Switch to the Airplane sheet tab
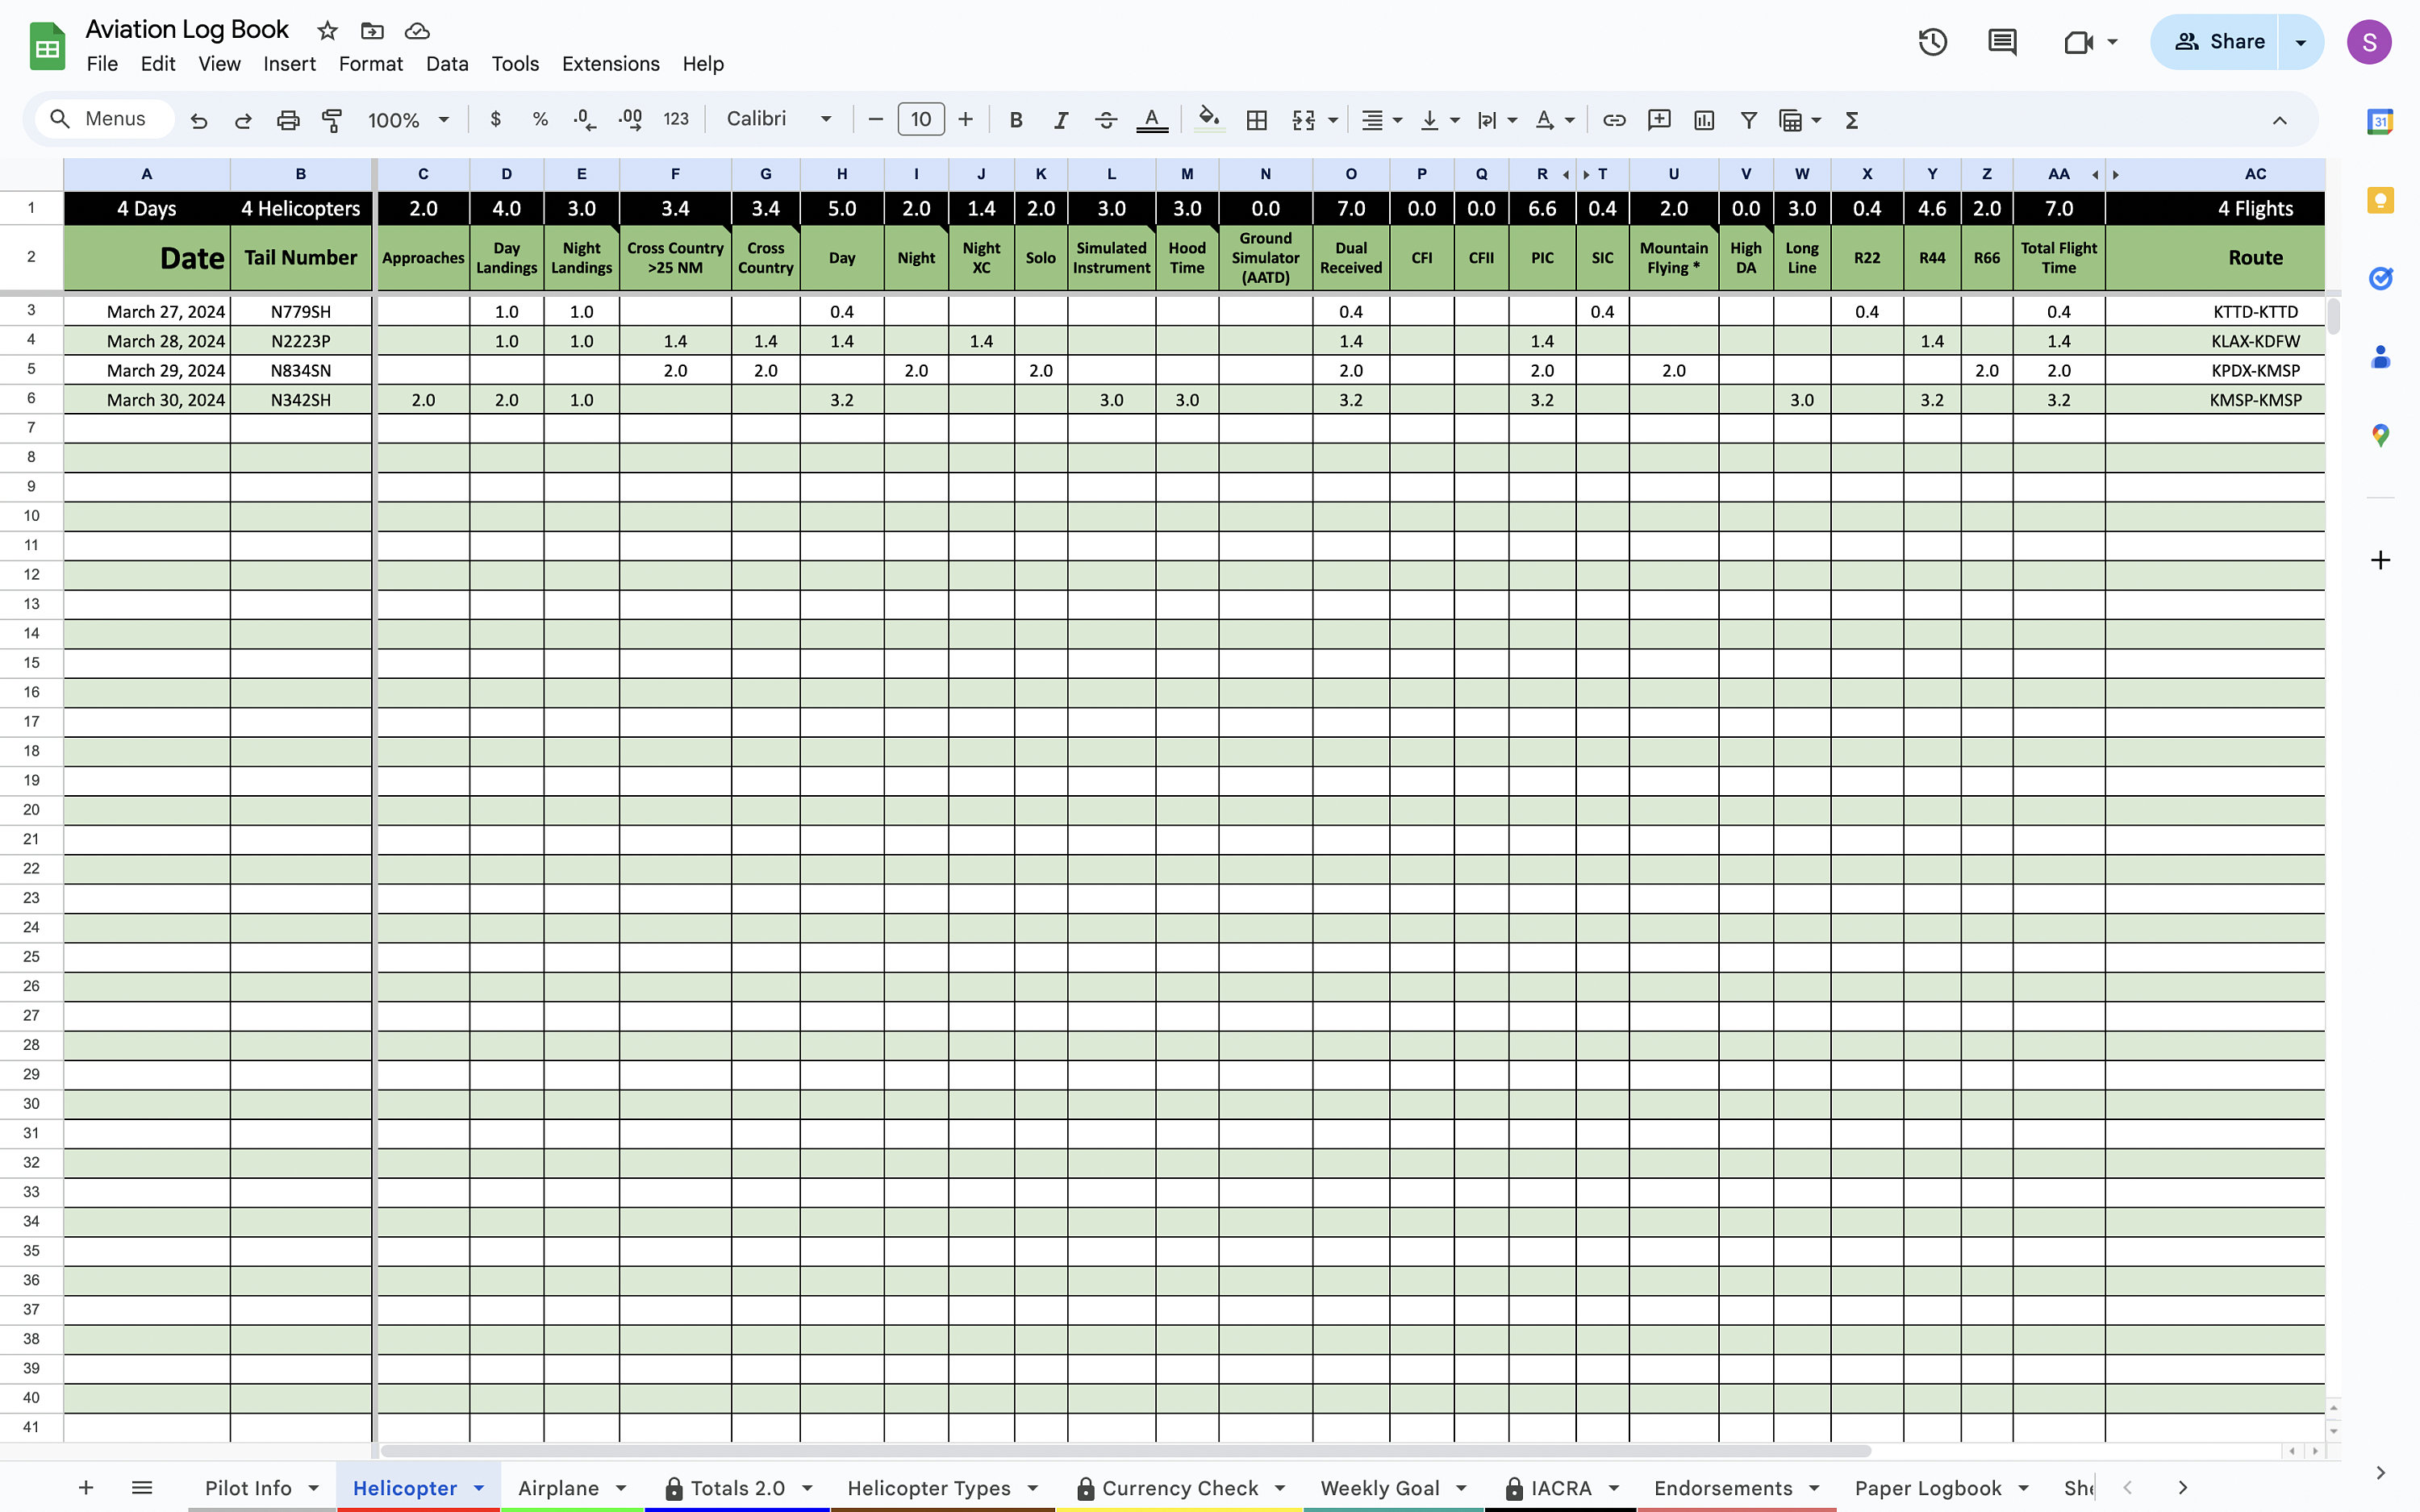 [x=560, y=1487]
